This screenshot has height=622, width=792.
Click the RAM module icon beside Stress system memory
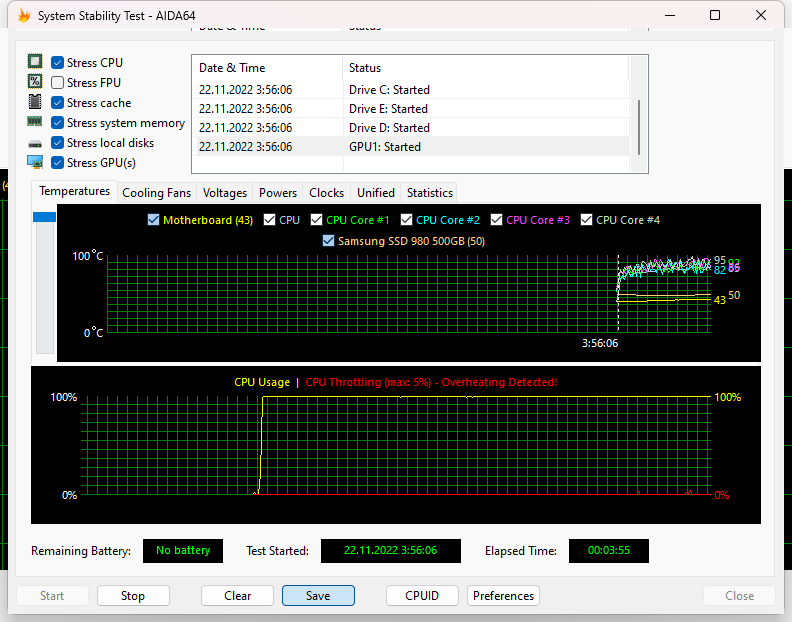[x=34, y=121]
